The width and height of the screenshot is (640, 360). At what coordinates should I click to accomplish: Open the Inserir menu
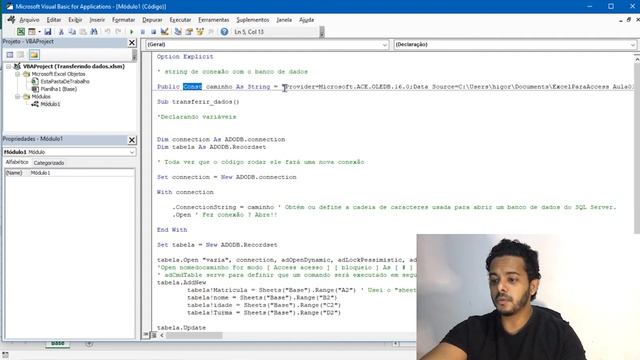[x=97, y=20]
